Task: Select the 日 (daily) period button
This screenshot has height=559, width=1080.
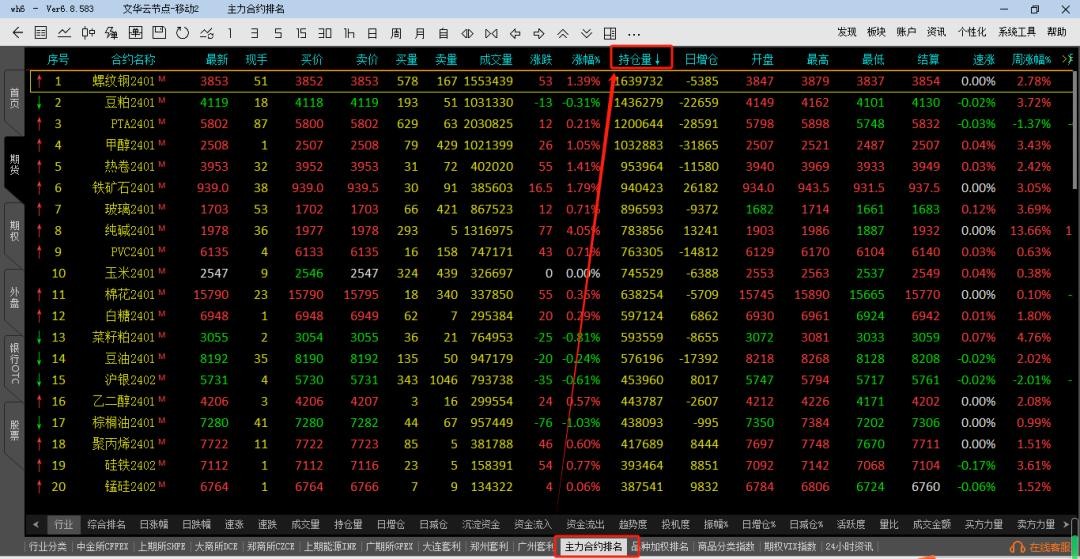Action: 372,33
